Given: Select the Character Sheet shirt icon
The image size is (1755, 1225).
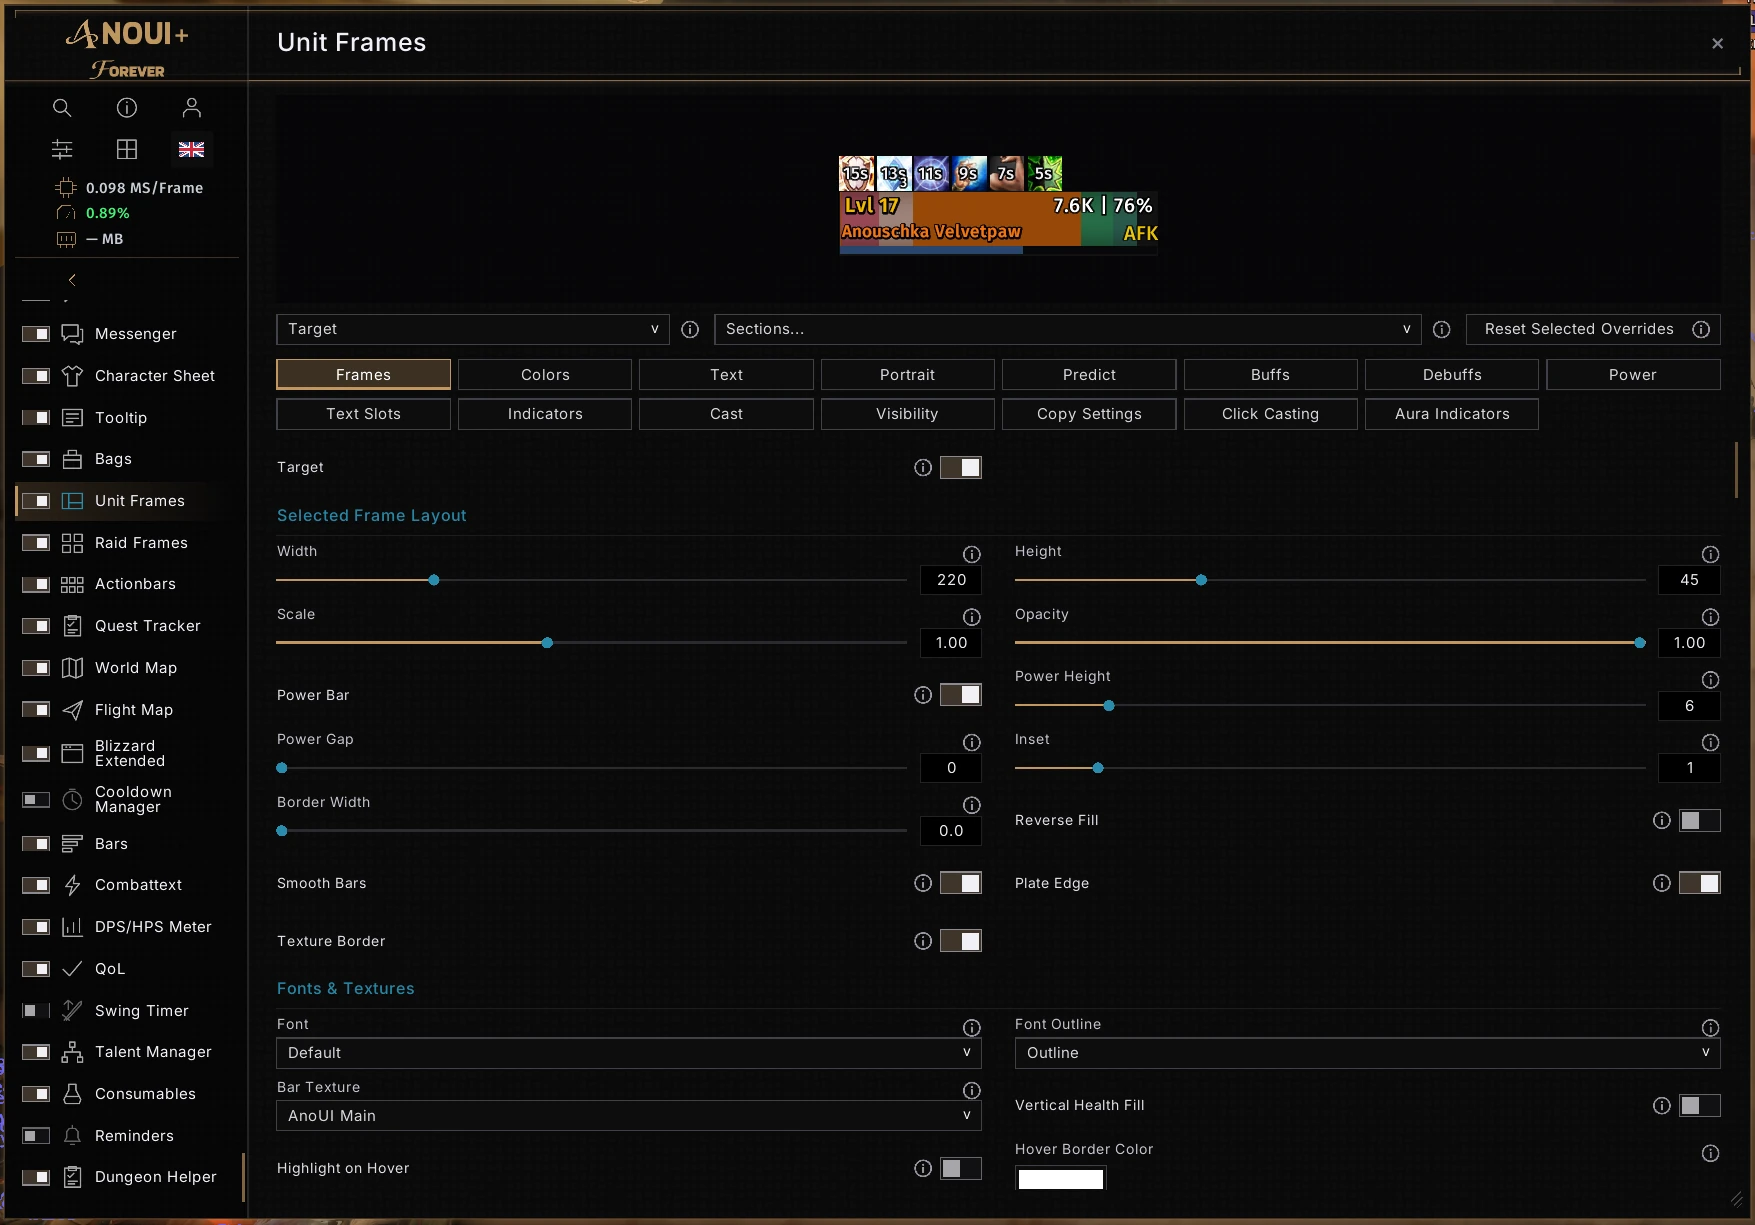Looking at the screenshot, I should pyautogui.click(x=72, y=376).
